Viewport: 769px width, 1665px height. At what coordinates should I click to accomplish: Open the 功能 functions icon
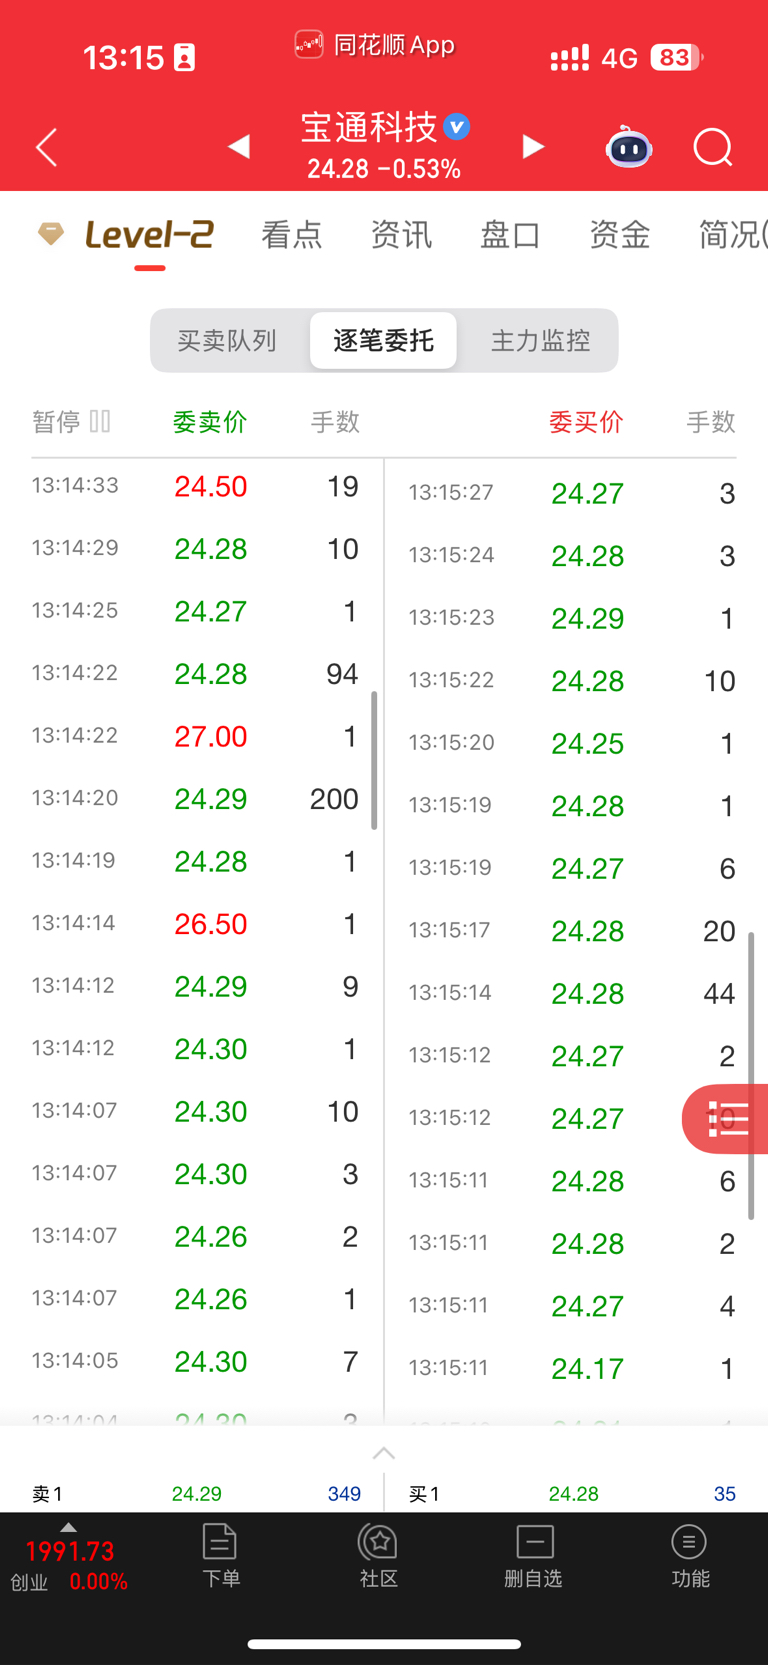690,1556
